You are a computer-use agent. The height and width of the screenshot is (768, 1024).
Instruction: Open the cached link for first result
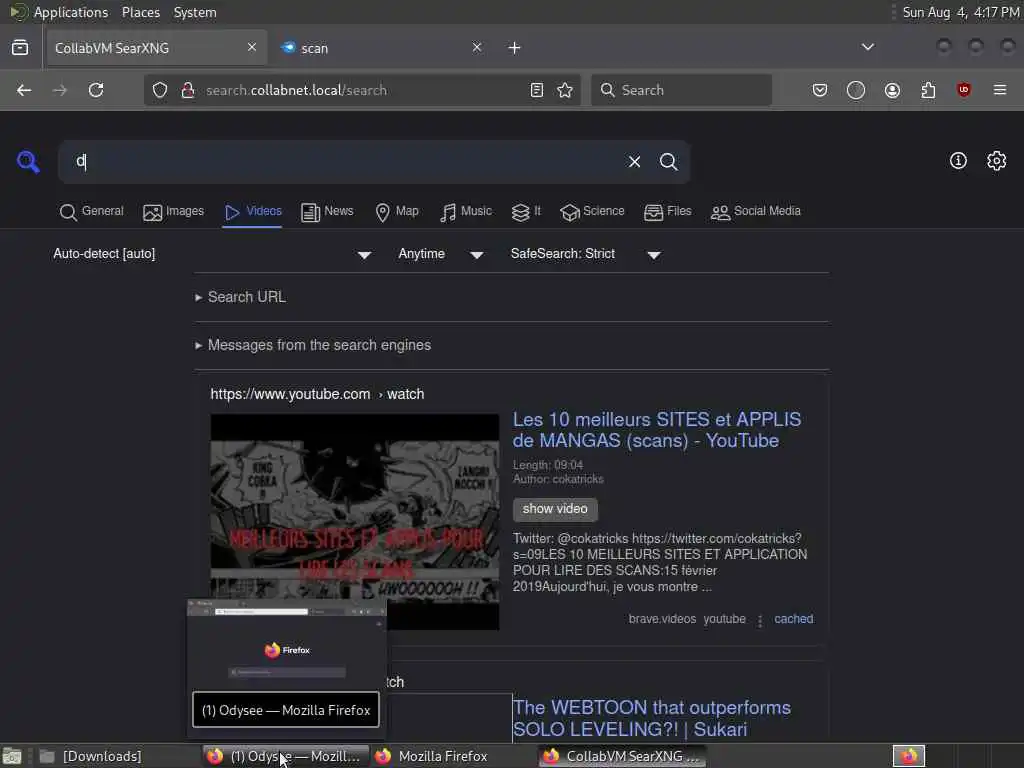793,619
